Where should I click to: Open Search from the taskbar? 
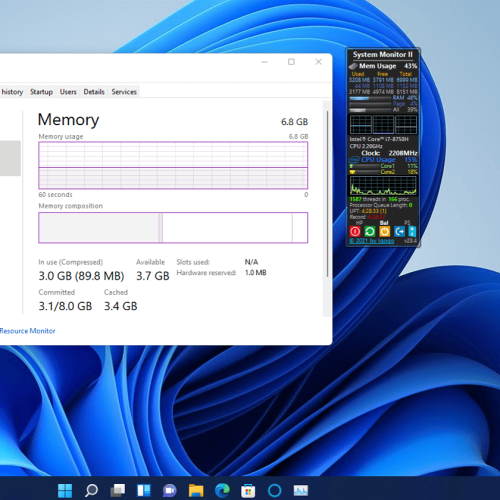[x=91, y=490]
